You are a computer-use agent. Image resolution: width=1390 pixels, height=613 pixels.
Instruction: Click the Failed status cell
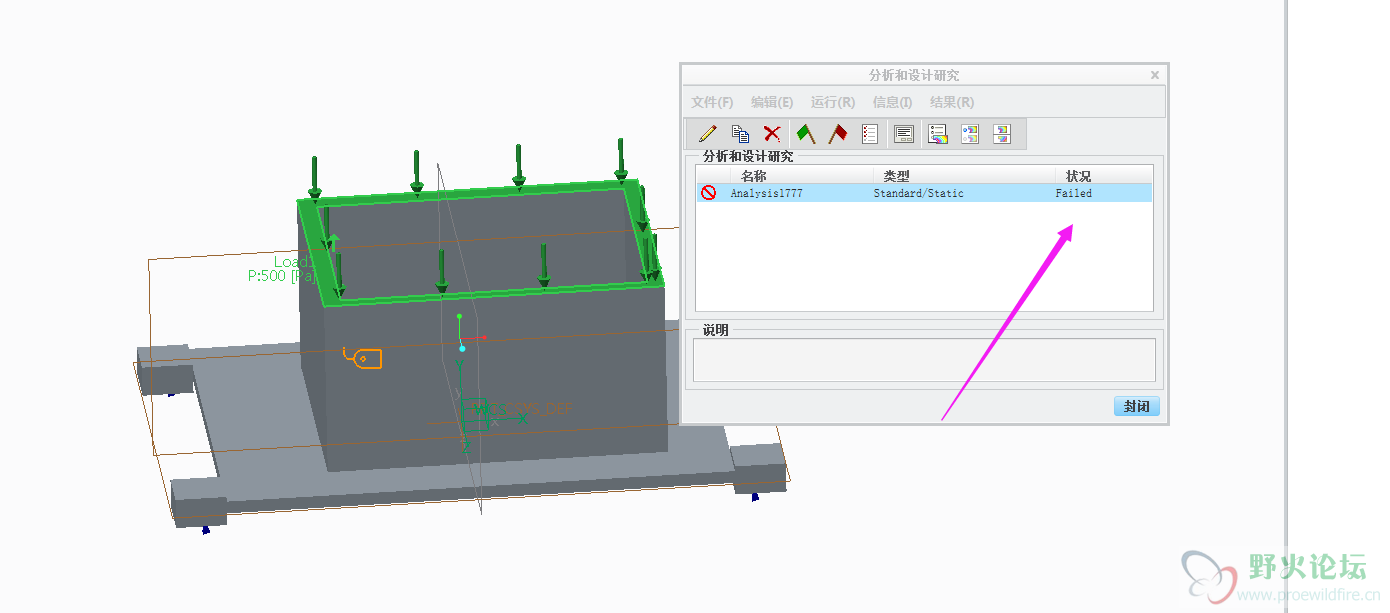coord(1073,193)
